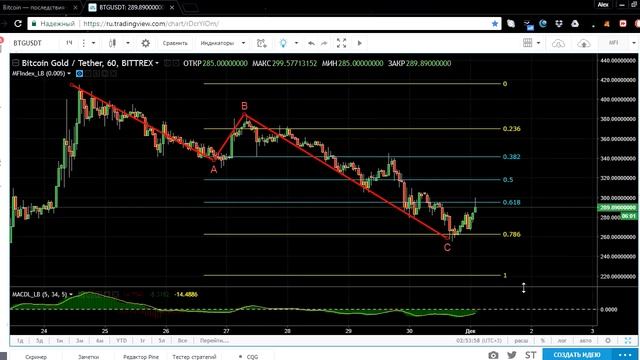Open interval dropdown arrow next to 1Ч
Image resolution: width=640 pixels, height=360 pixels.
pyautogui.click(x=93, y=43)
